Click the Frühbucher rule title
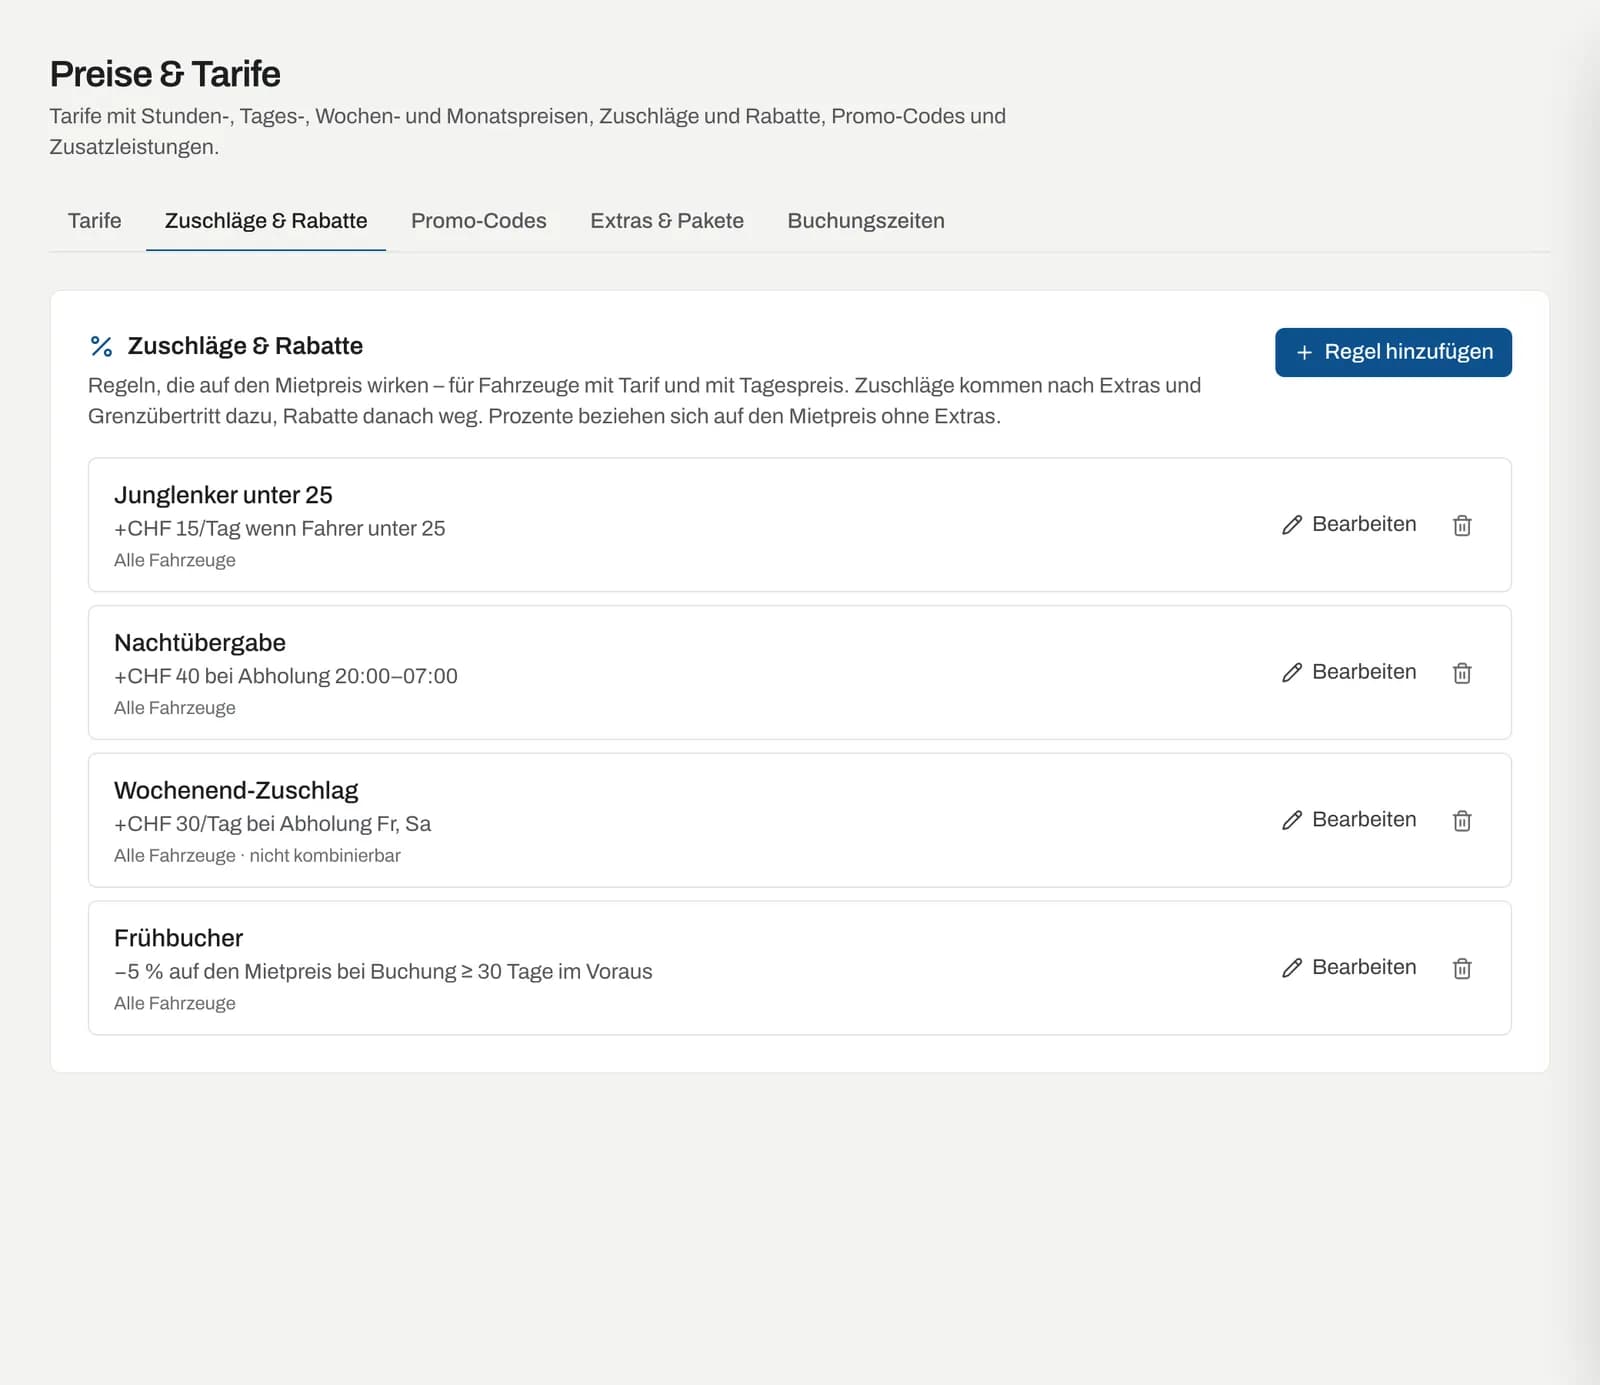The image size is (1600, 1385). pos(179,938)
